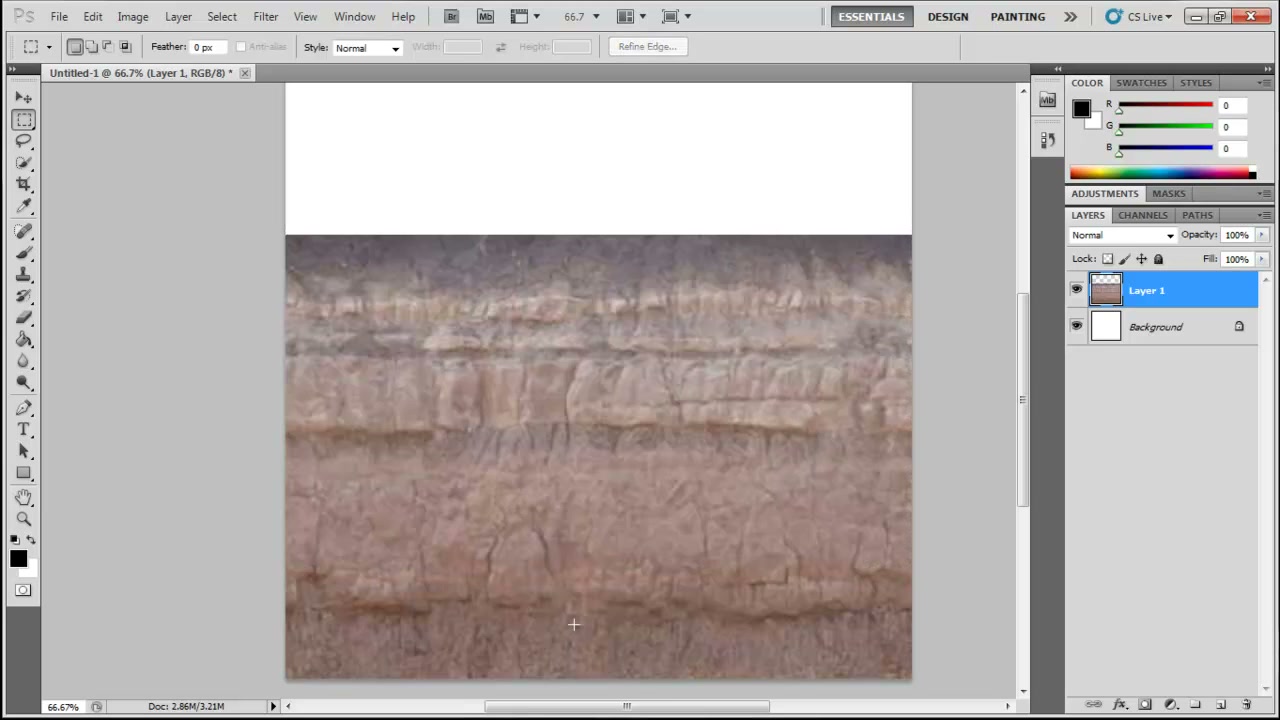Click the Essentials workspace button
Image resolution: width=1280 pixels, height=720 pixels.
pyautogui.click(x=871, y=17)
